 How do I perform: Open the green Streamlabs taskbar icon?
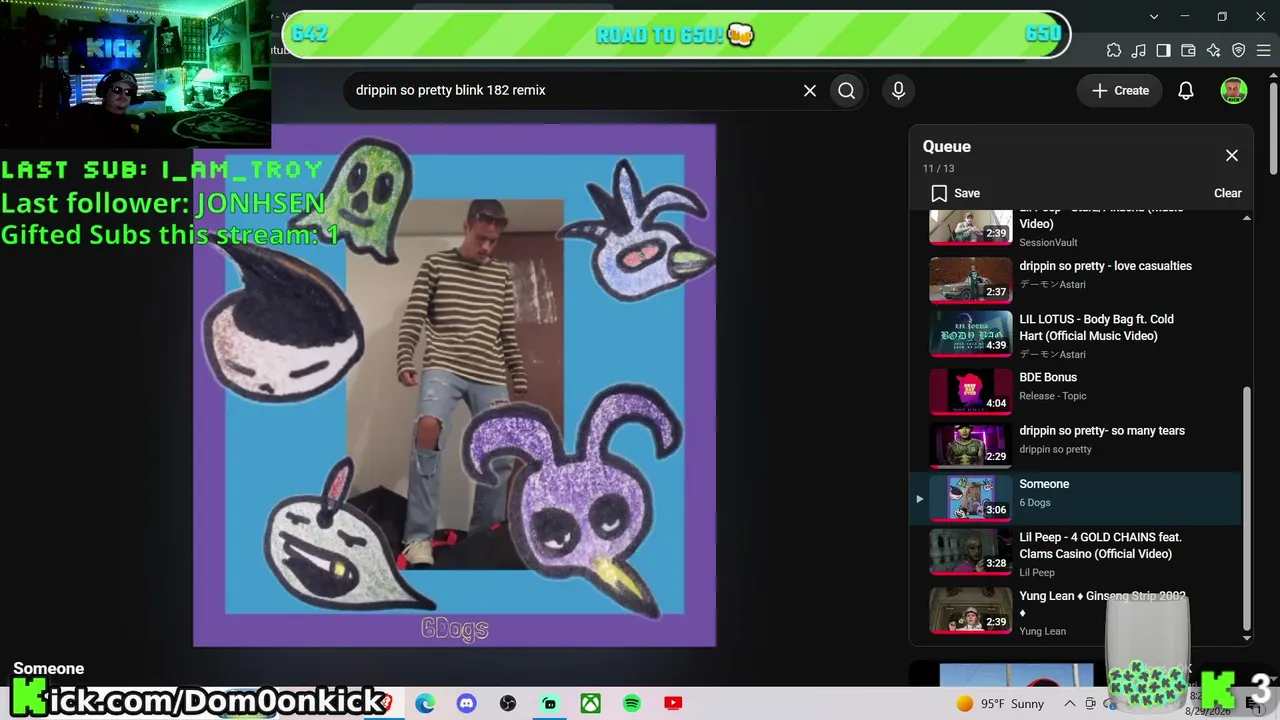(x=549, y=704)
